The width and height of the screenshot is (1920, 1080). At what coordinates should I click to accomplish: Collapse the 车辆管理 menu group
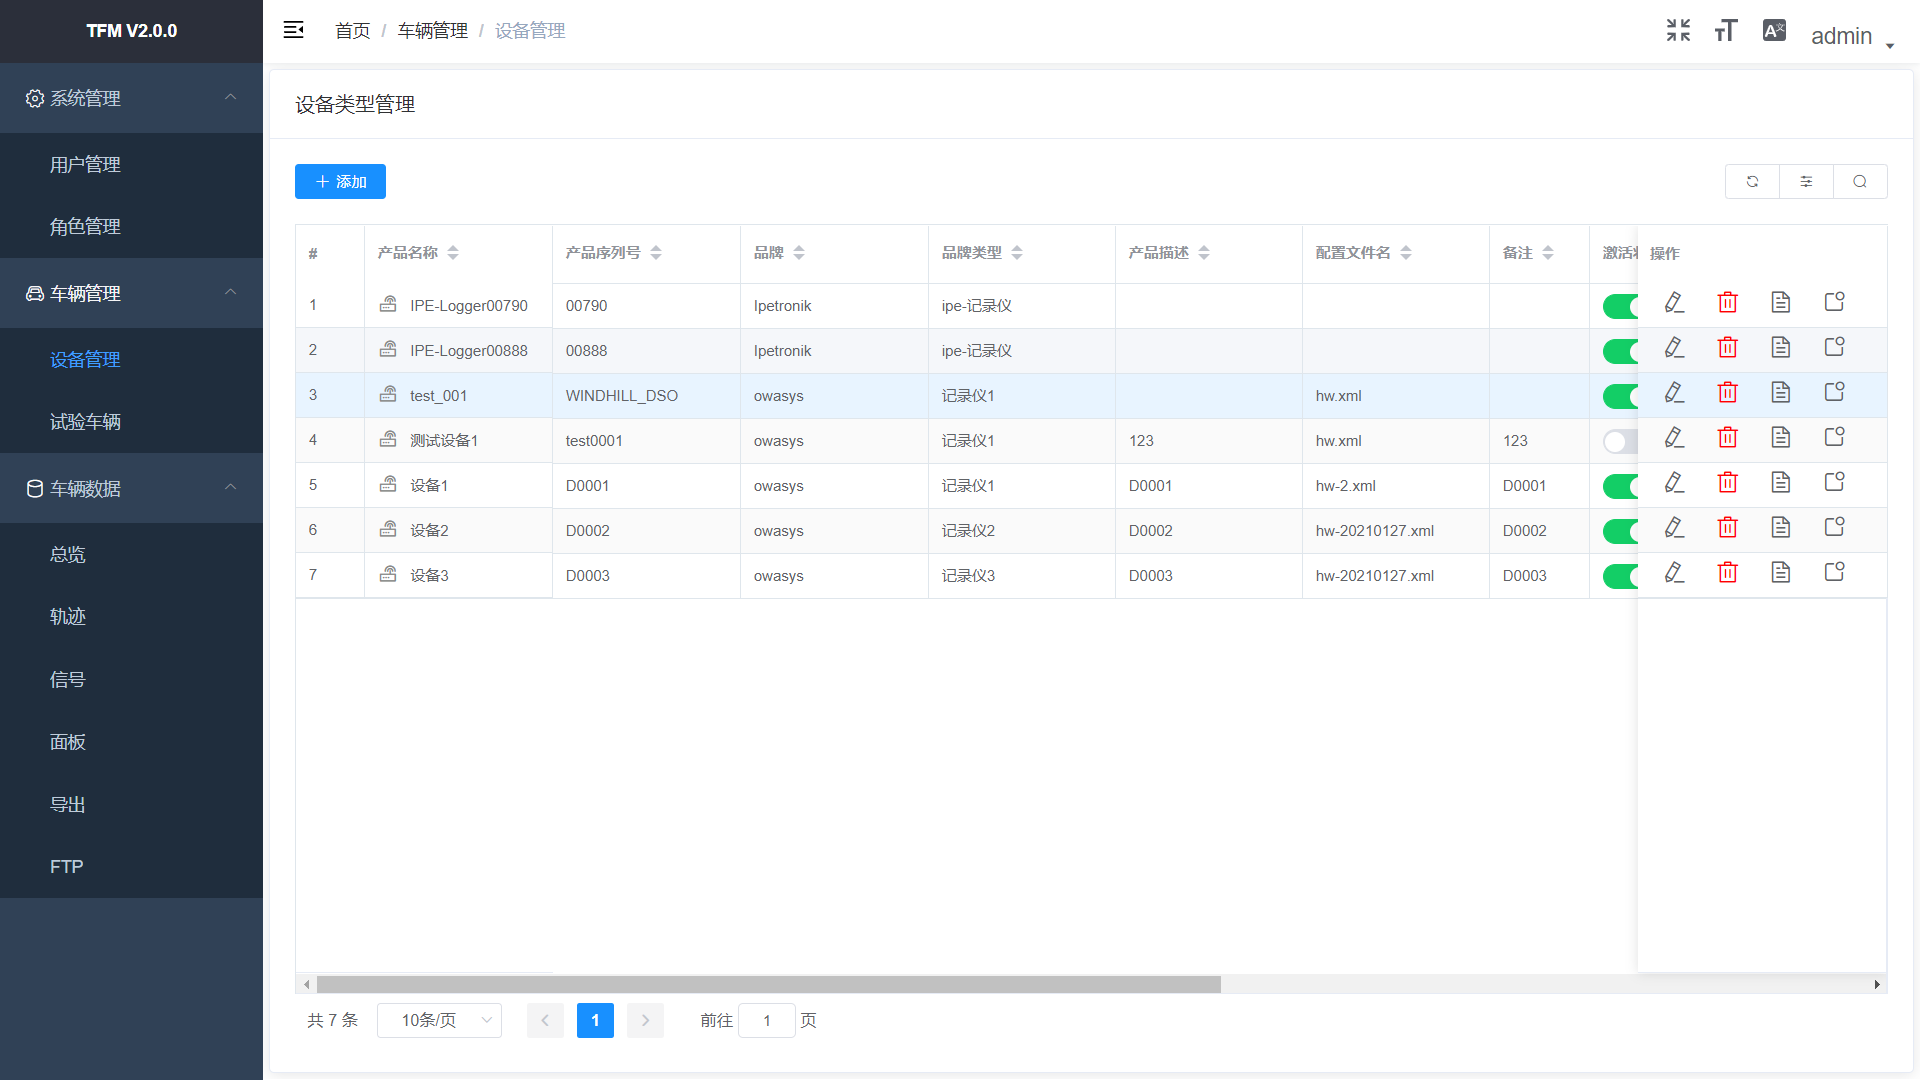(131, 293)
